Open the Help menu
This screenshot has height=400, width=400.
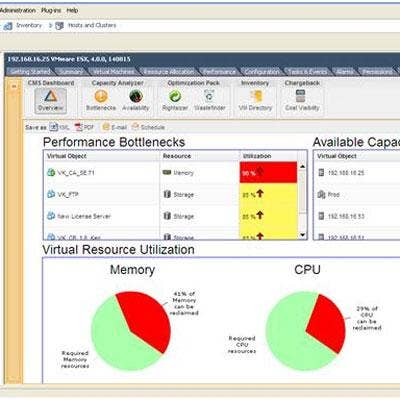pyautogui.click(x=72, y=10)
